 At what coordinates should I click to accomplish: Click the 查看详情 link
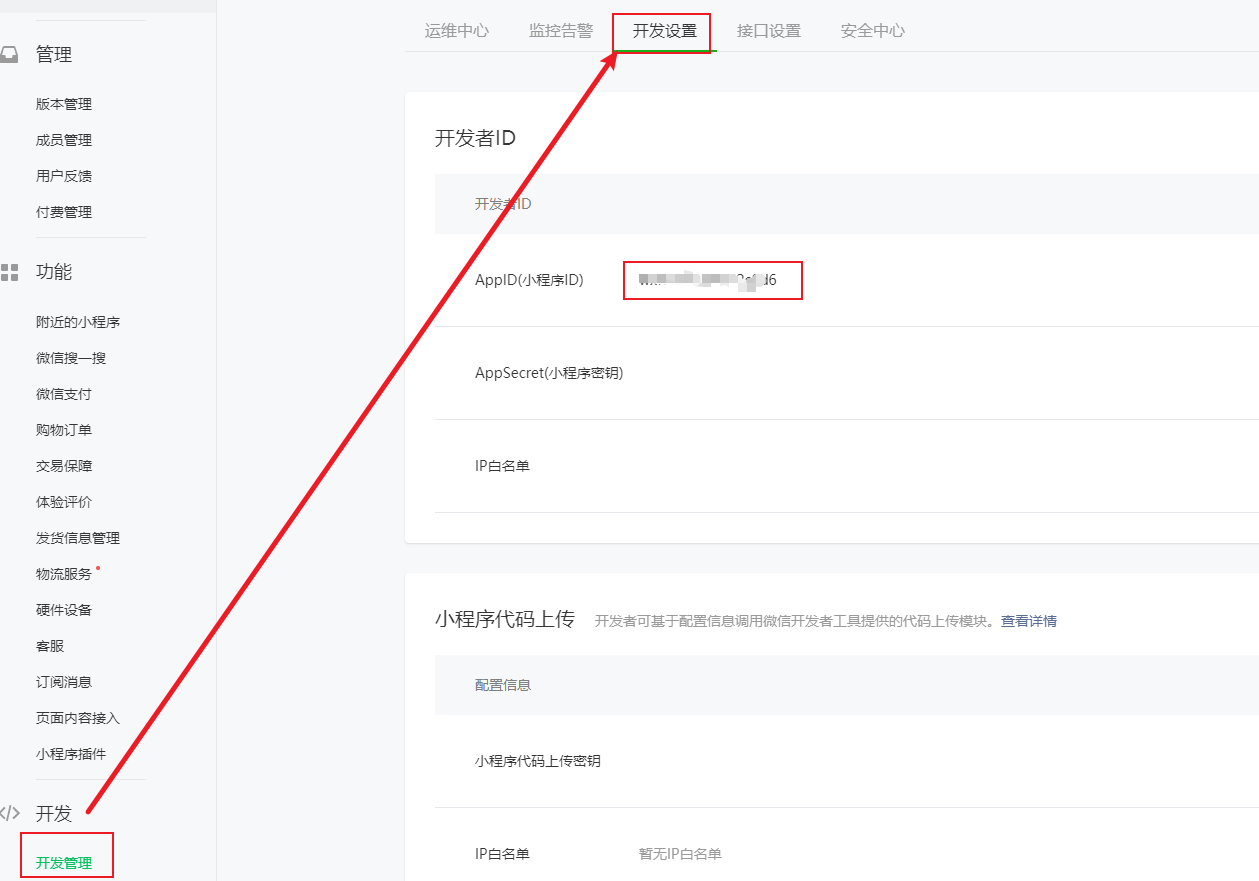[1029, 621]
